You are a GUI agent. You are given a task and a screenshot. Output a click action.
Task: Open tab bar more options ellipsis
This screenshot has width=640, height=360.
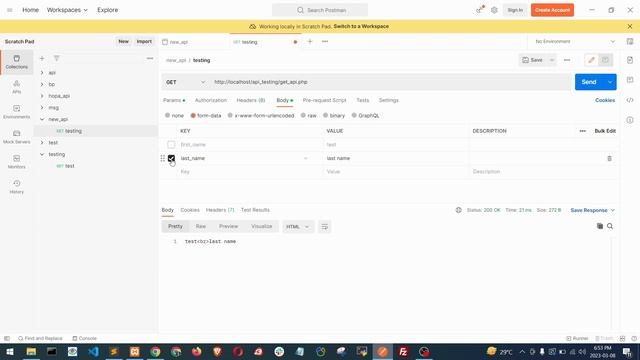click(x=325, y=41)
